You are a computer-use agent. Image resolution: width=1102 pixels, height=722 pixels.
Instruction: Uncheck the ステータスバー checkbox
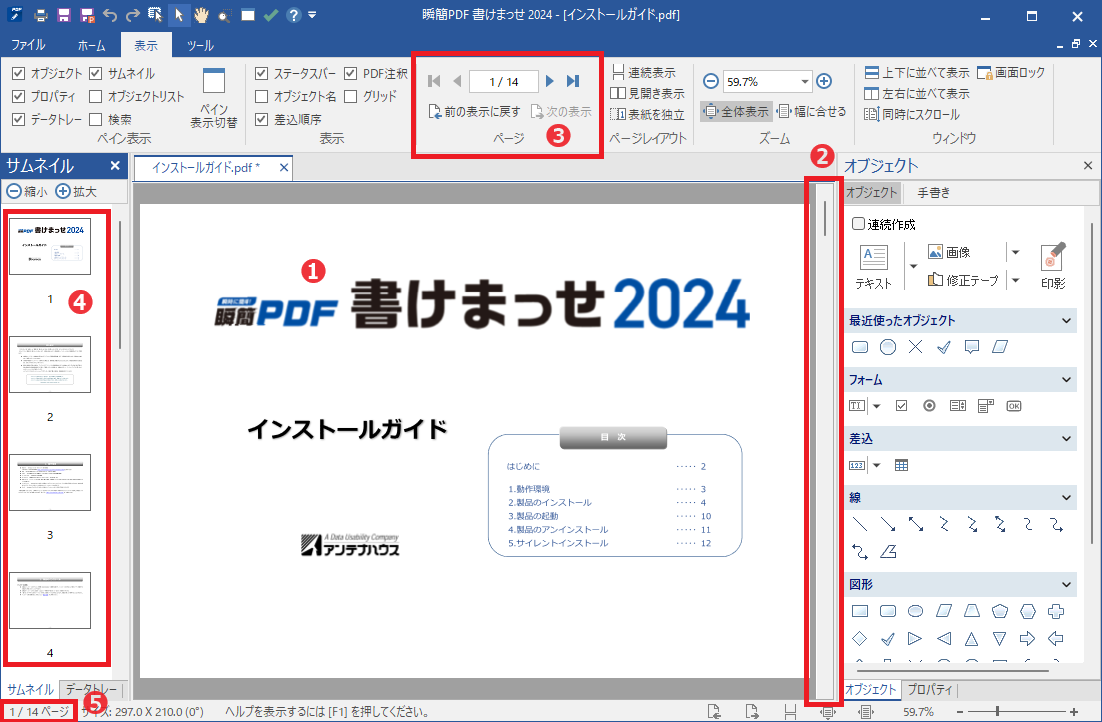point(261,73)
